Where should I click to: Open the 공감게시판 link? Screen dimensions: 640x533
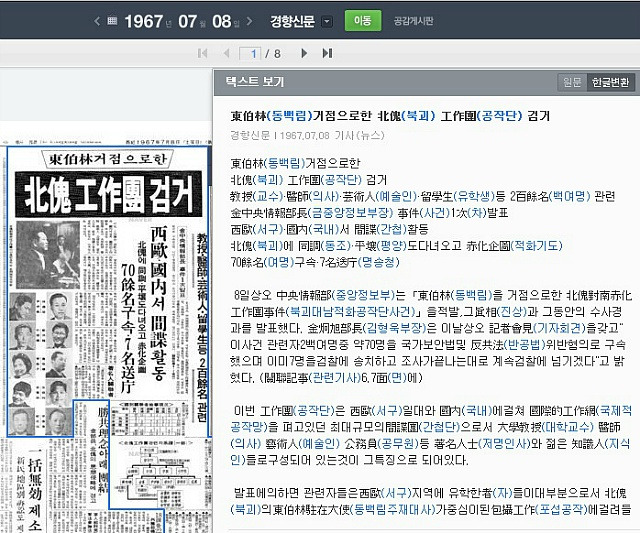click(413, 21)
